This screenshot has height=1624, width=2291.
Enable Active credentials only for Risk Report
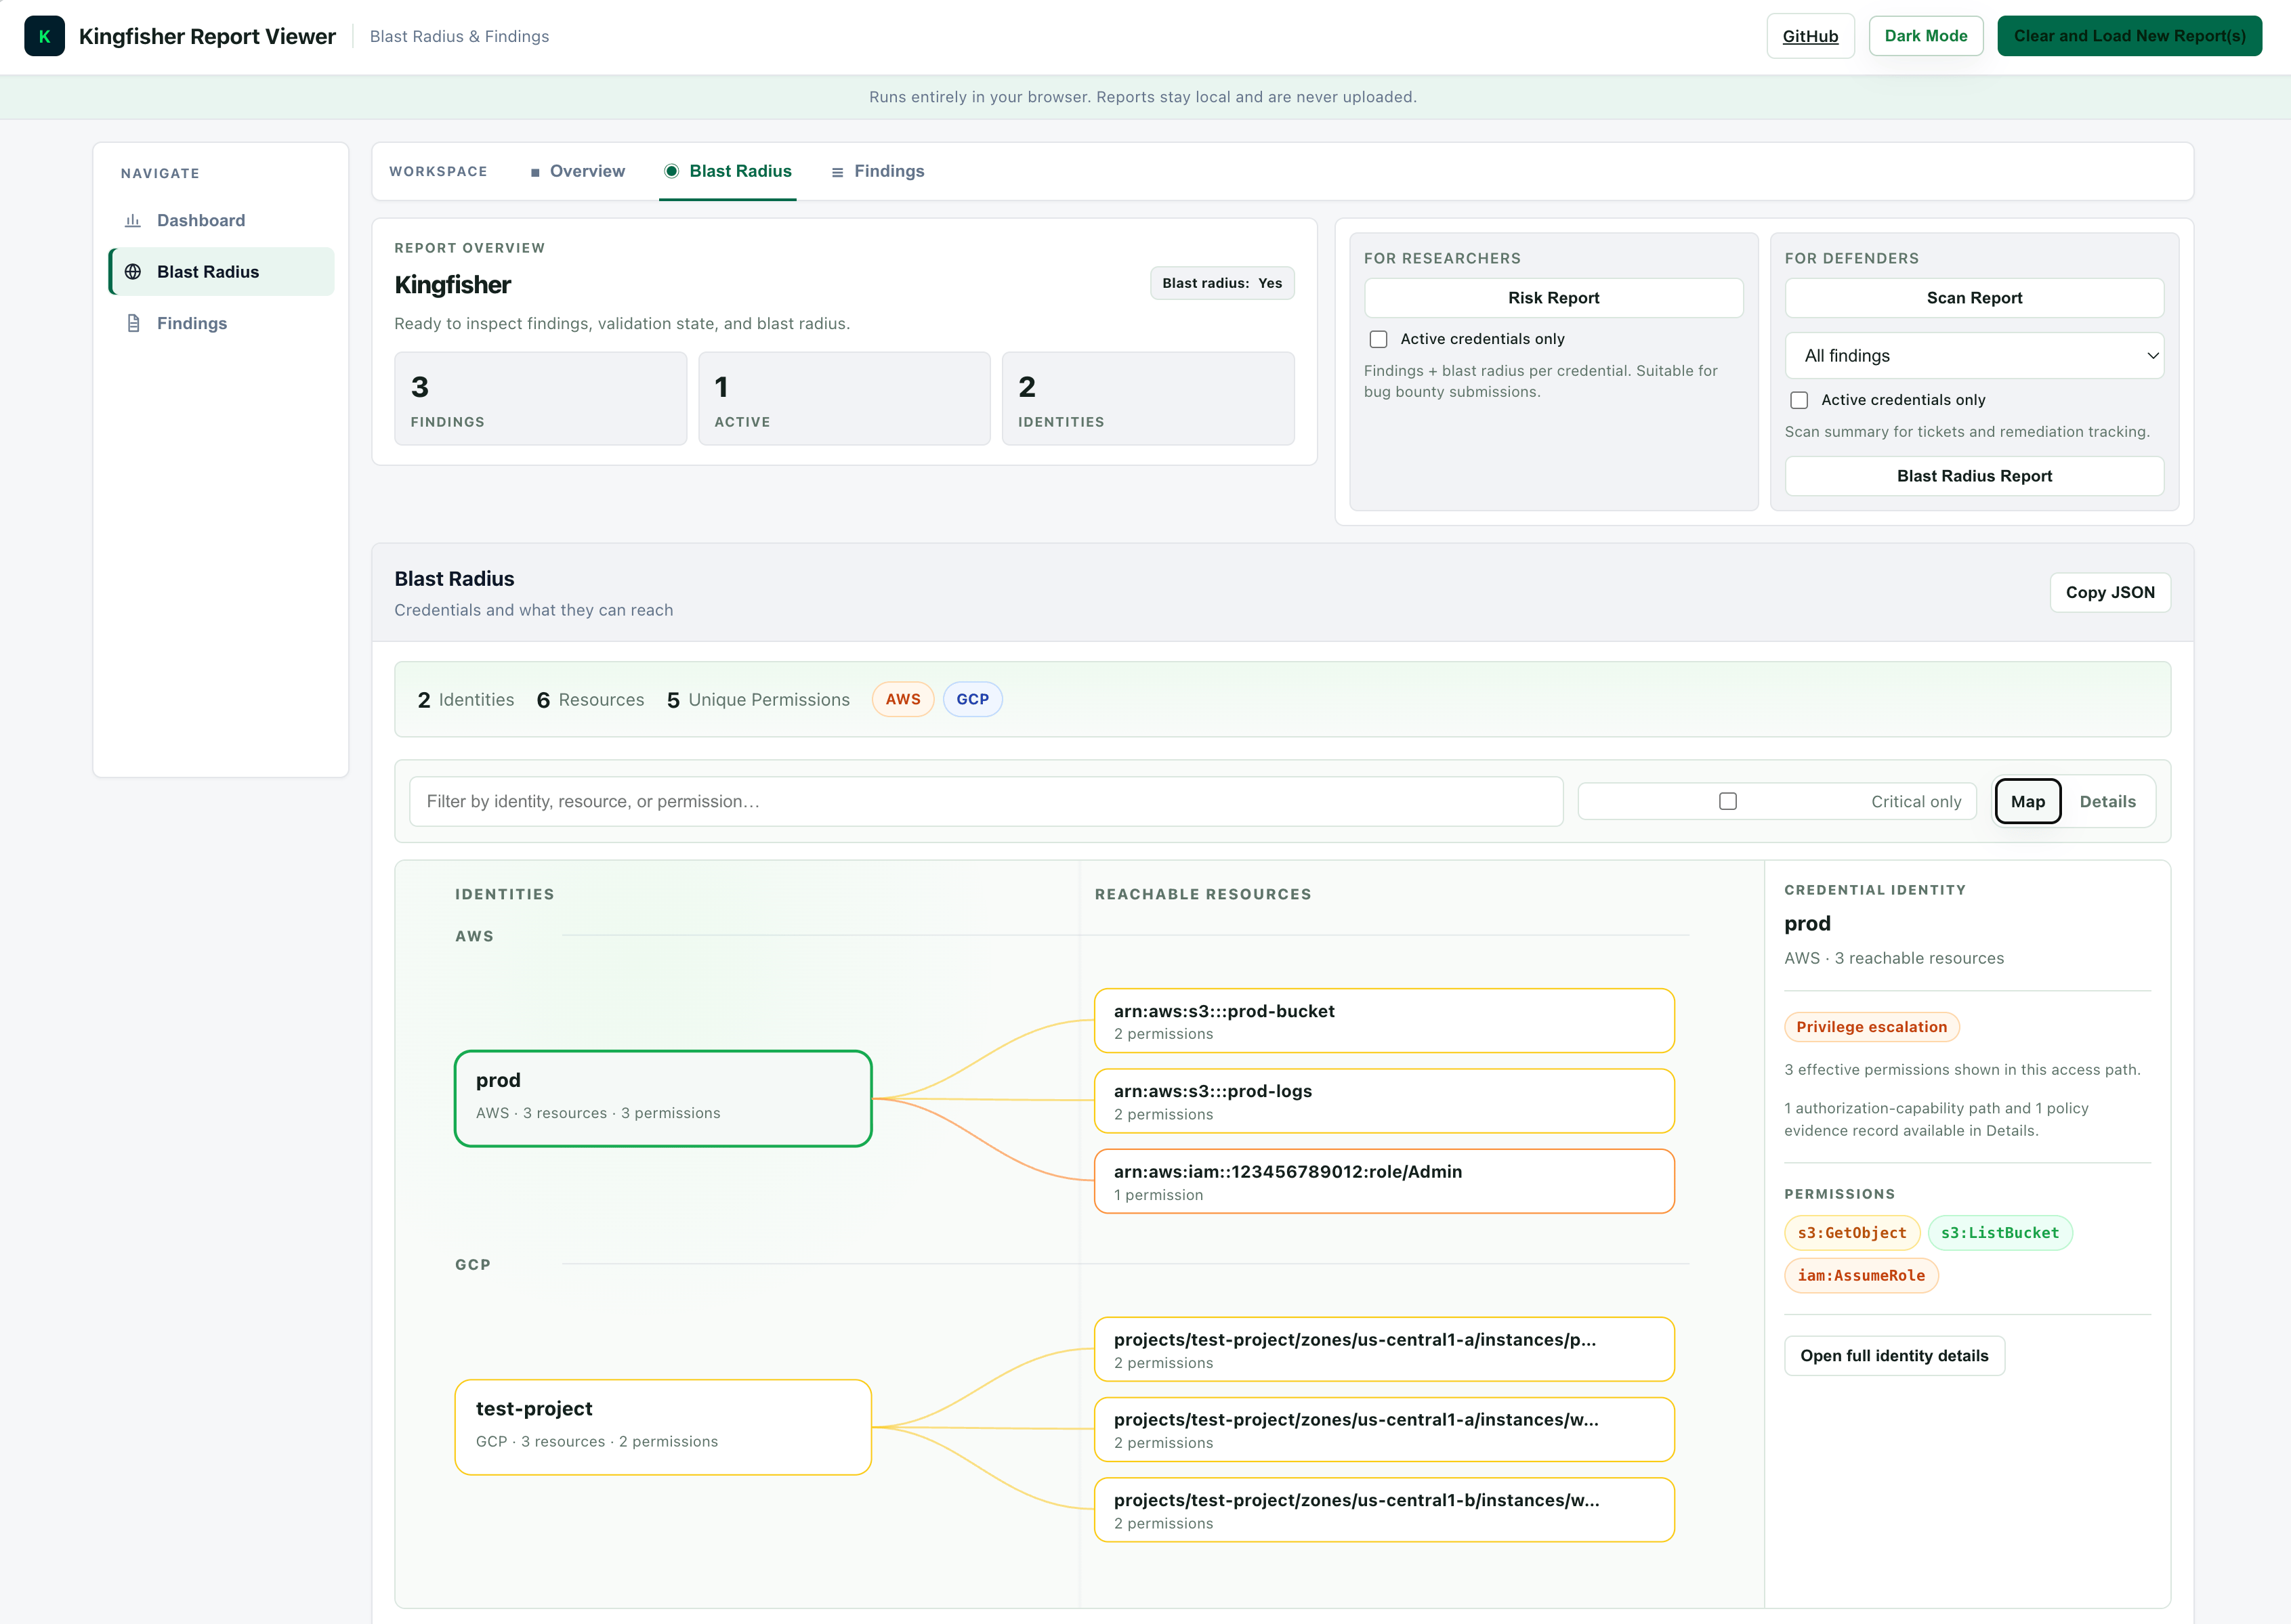tap(1378, 339)
